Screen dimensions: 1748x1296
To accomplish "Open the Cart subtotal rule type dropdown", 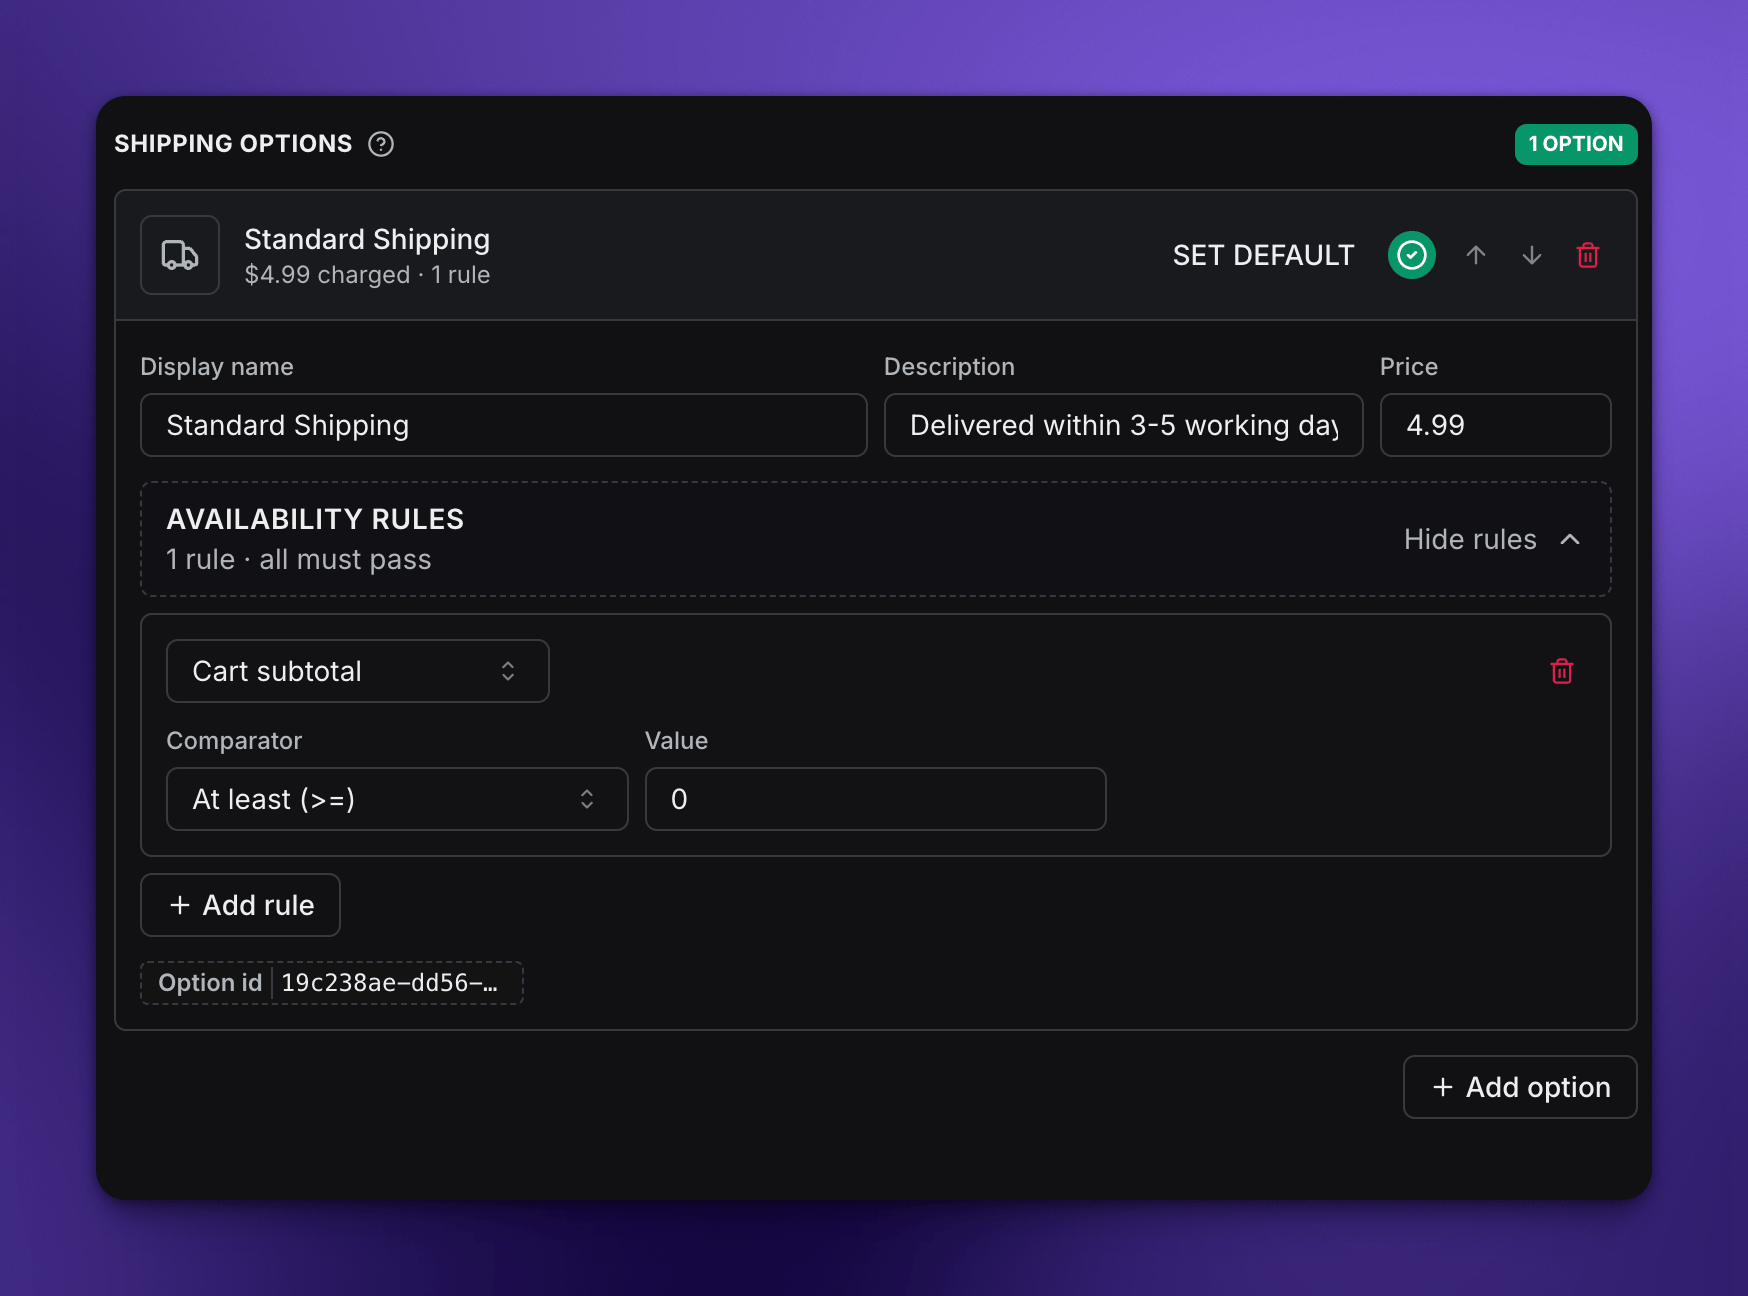I will coord(358,671).
